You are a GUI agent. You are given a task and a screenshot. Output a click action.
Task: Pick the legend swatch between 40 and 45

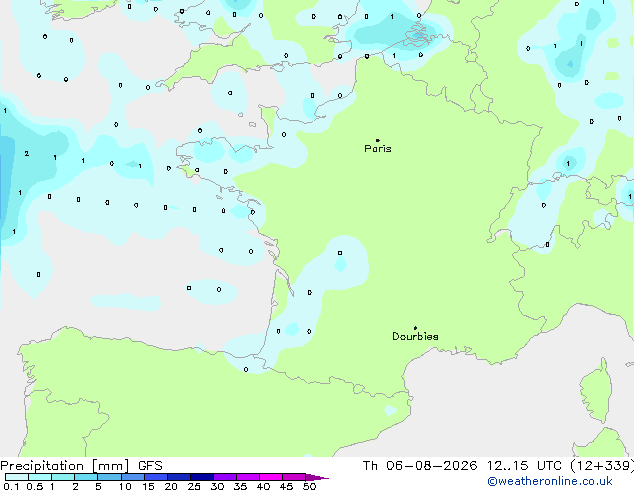pyautogui.click(x=271, y=477)
